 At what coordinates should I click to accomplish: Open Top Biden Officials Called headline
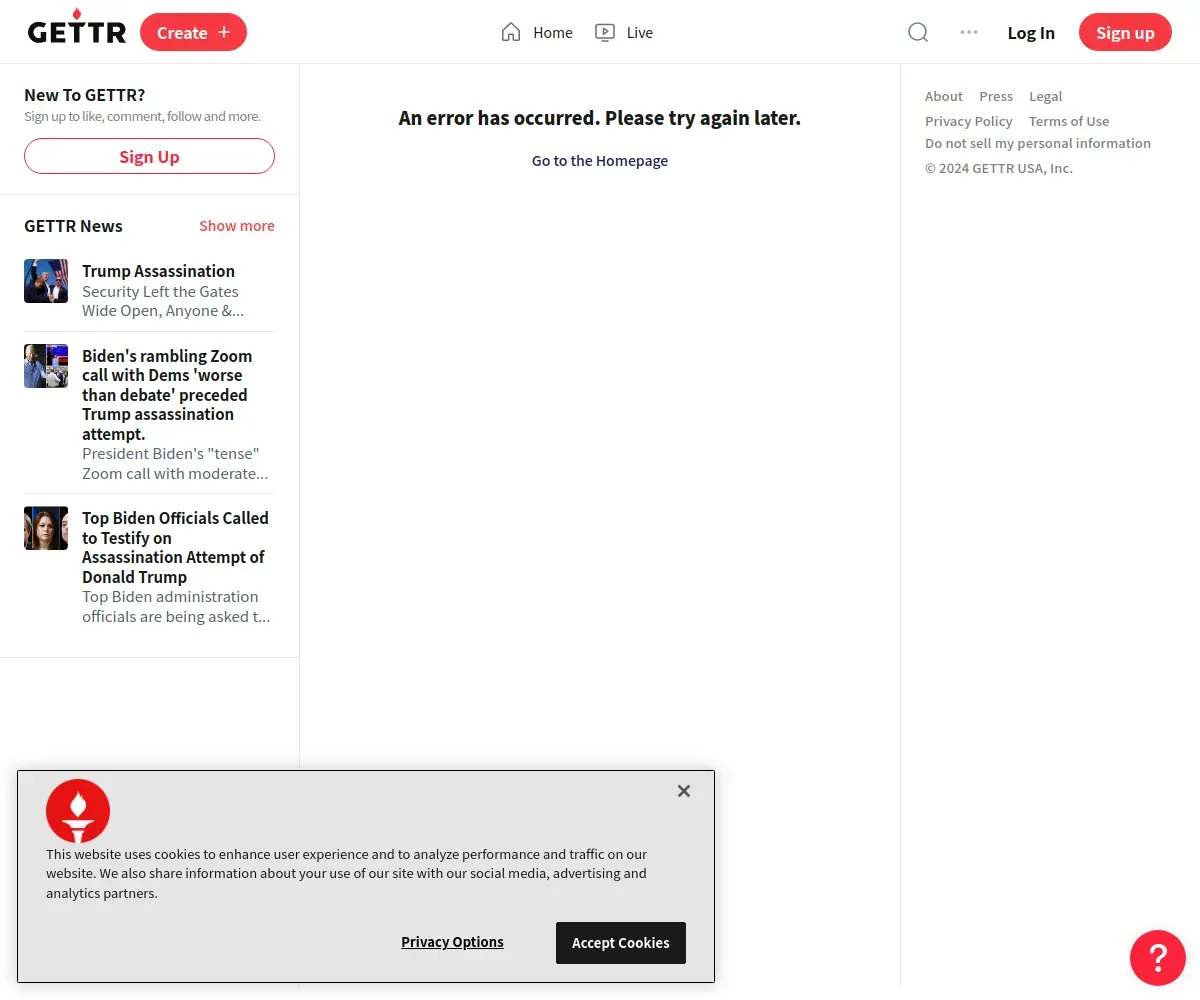point(175,547)
